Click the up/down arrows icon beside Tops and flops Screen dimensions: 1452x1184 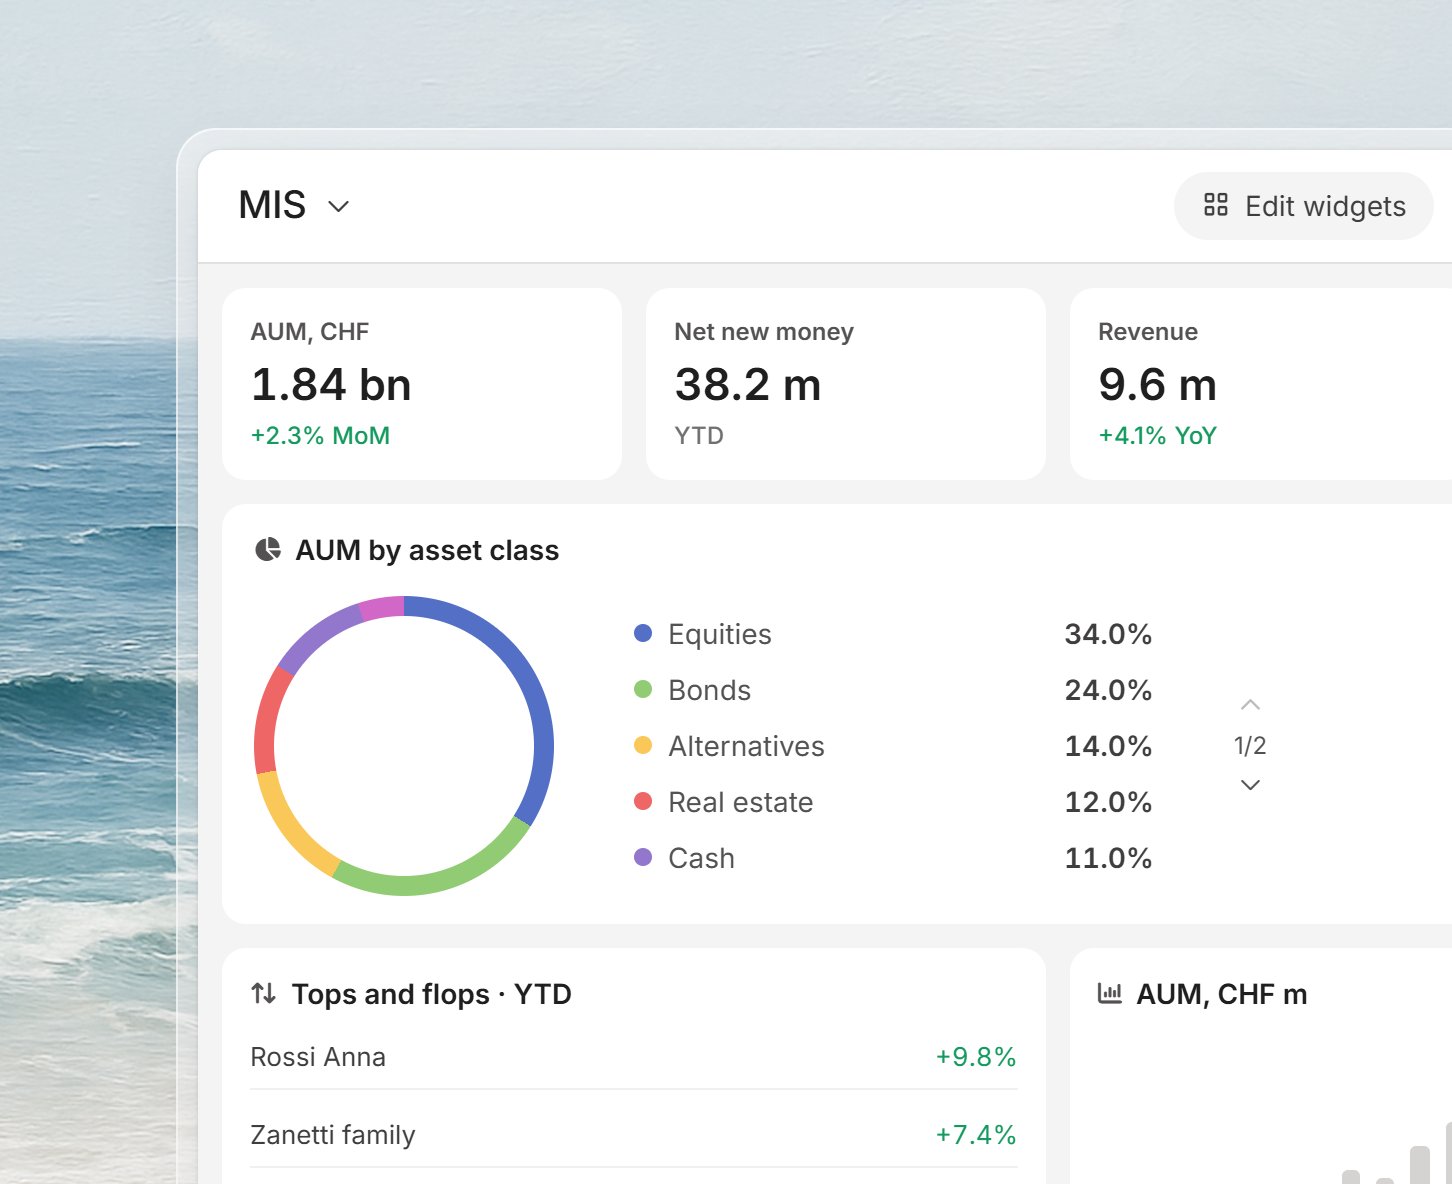point(264,993)
